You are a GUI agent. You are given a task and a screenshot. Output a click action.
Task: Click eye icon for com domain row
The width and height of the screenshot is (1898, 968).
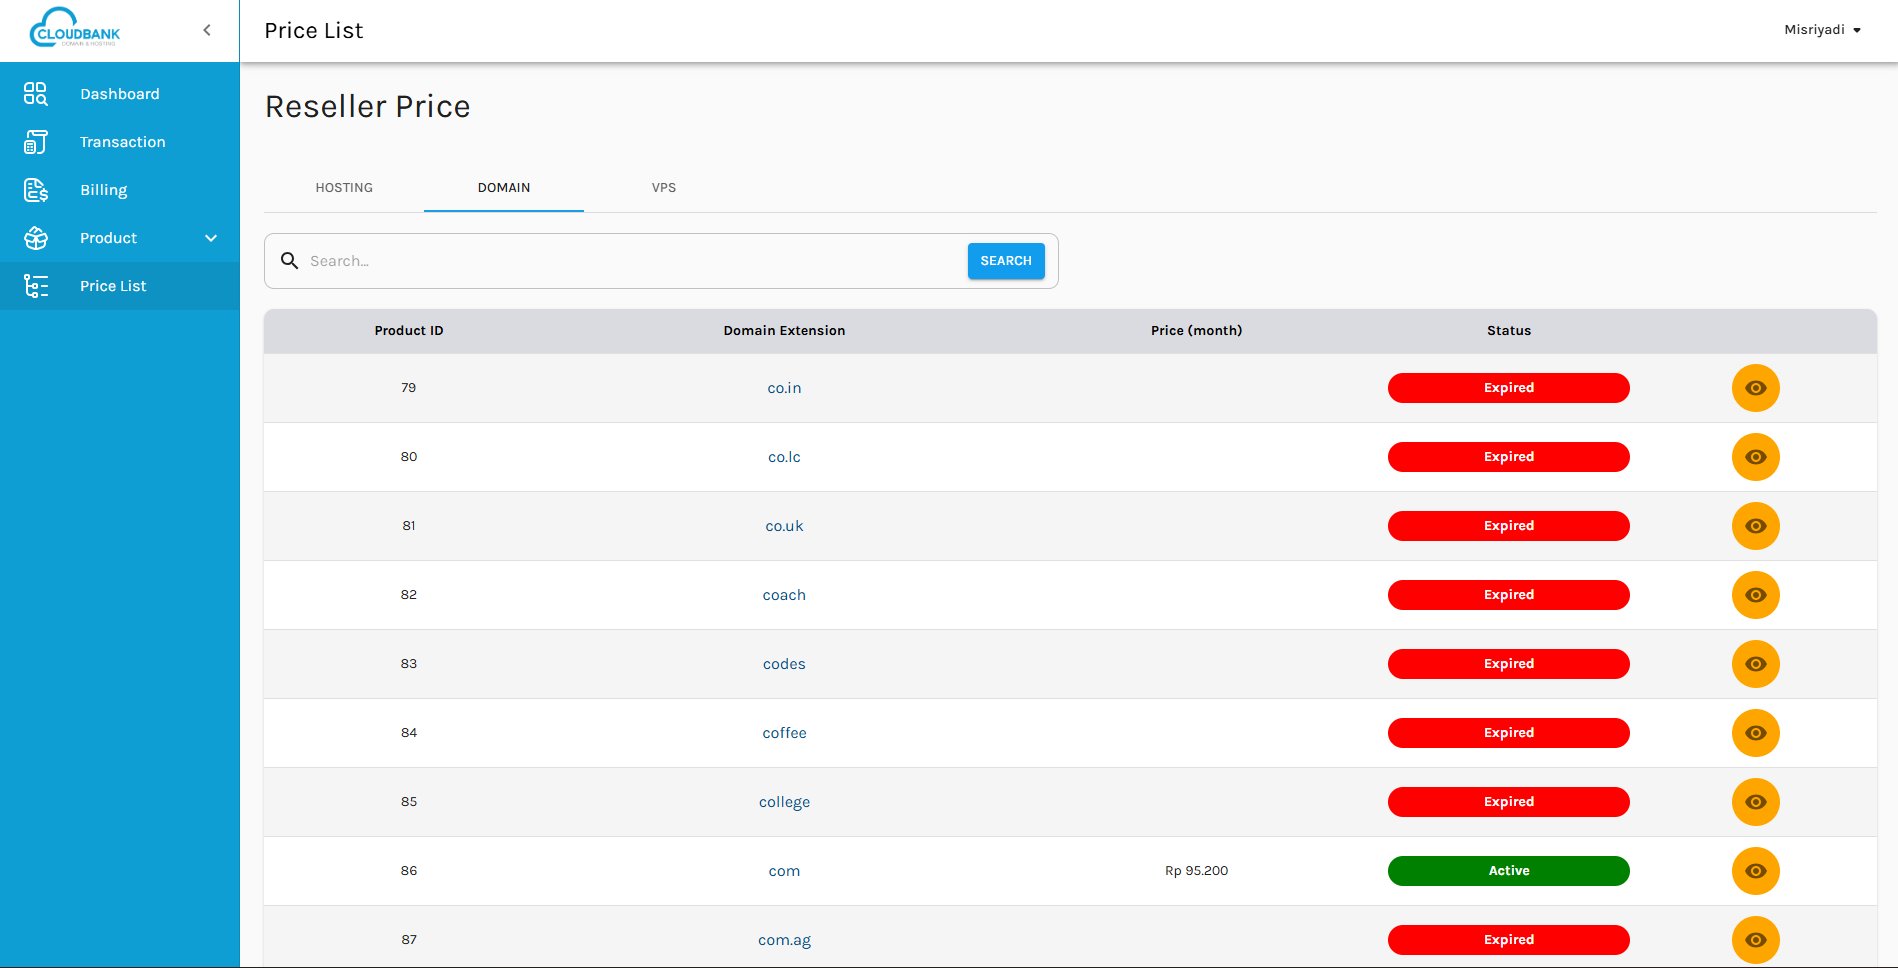pos(1755,871)
